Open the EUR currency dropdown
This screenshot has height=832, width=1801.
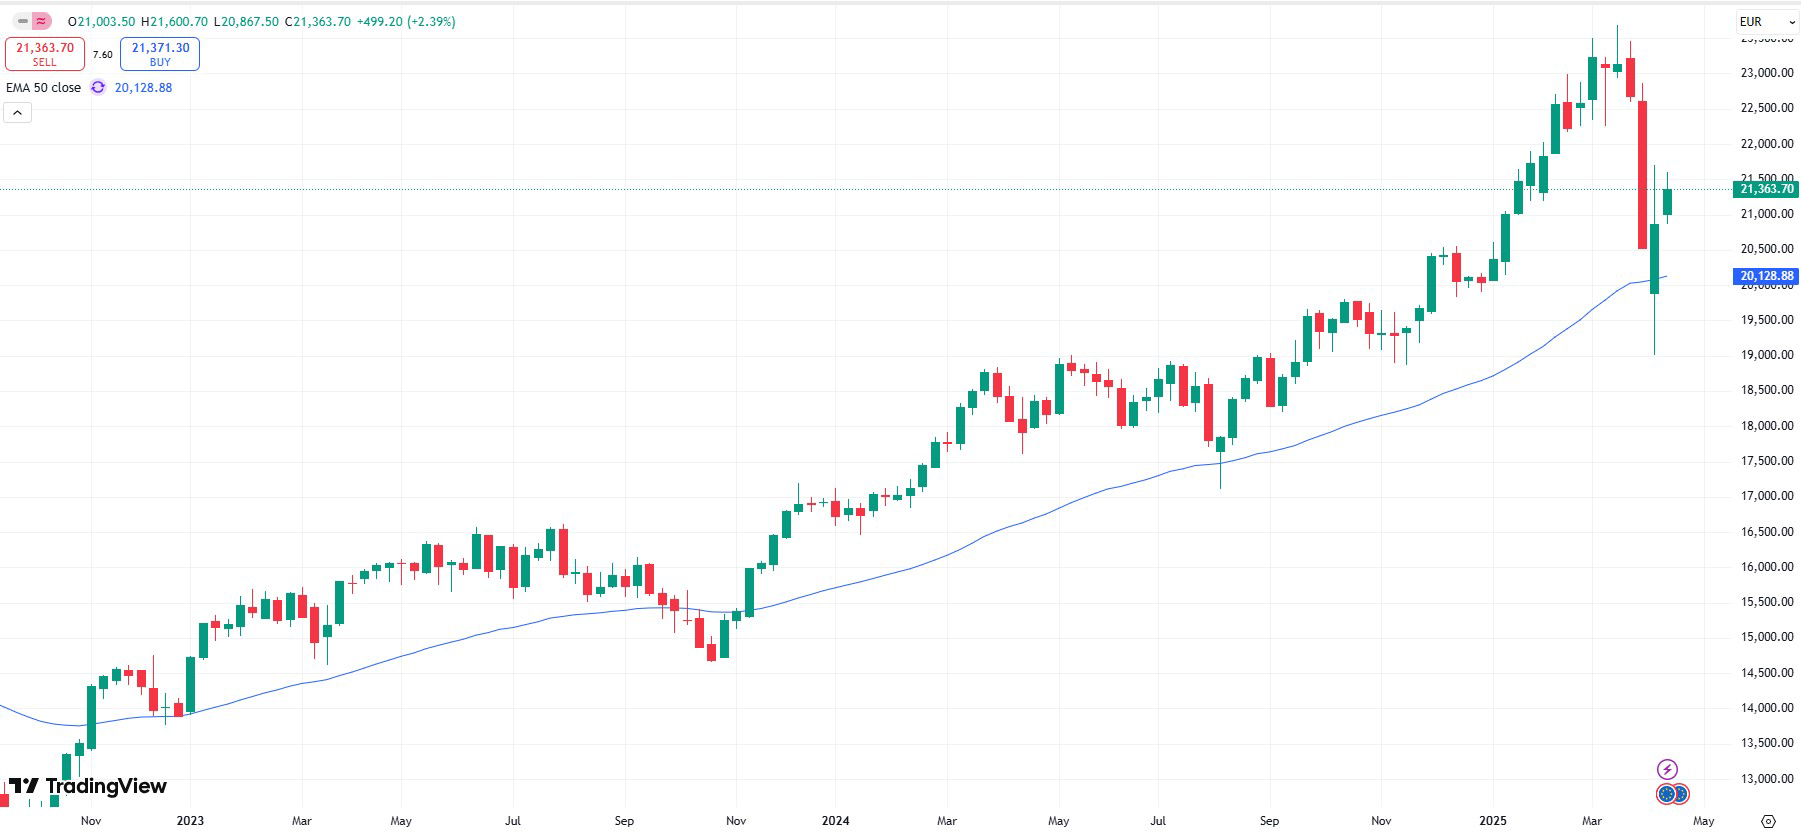click(x=1767, y=21)
